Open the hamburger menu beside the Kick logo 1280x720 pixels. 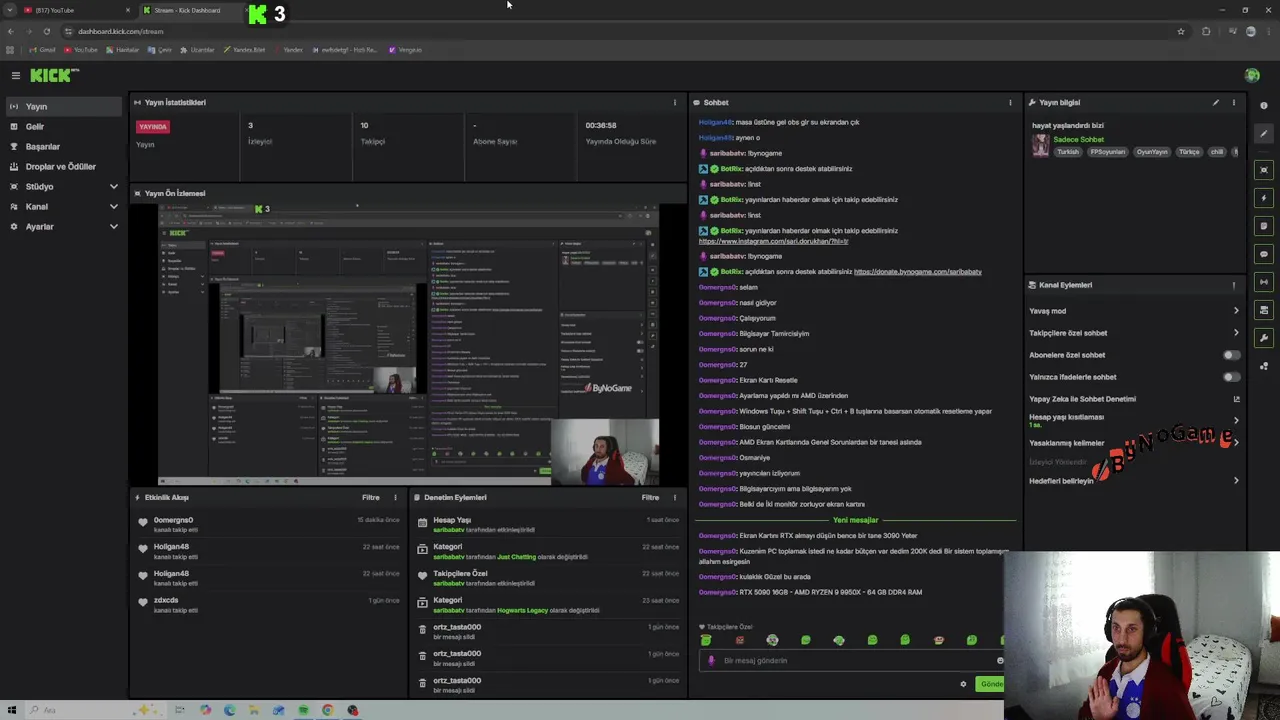pyautogui.click(x=16, y=75)
